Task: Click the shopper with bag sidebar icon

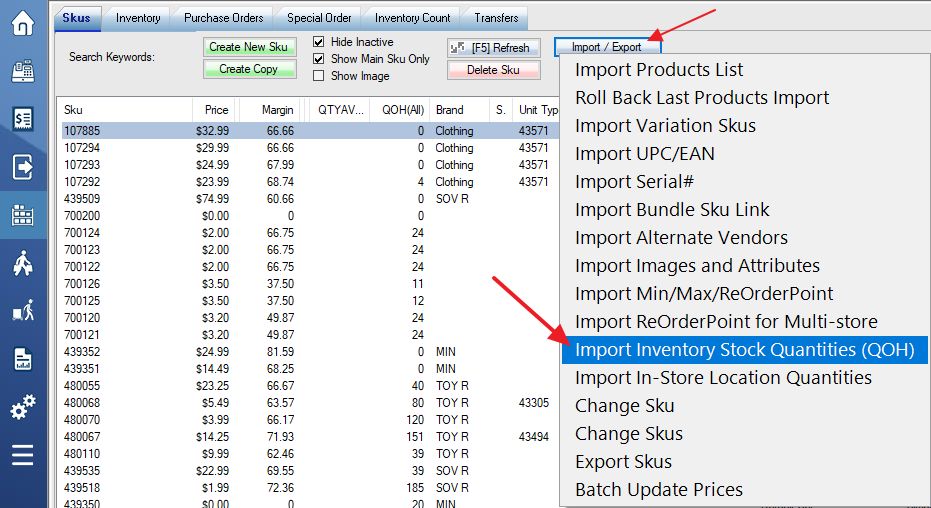Action: click(23, 263)
